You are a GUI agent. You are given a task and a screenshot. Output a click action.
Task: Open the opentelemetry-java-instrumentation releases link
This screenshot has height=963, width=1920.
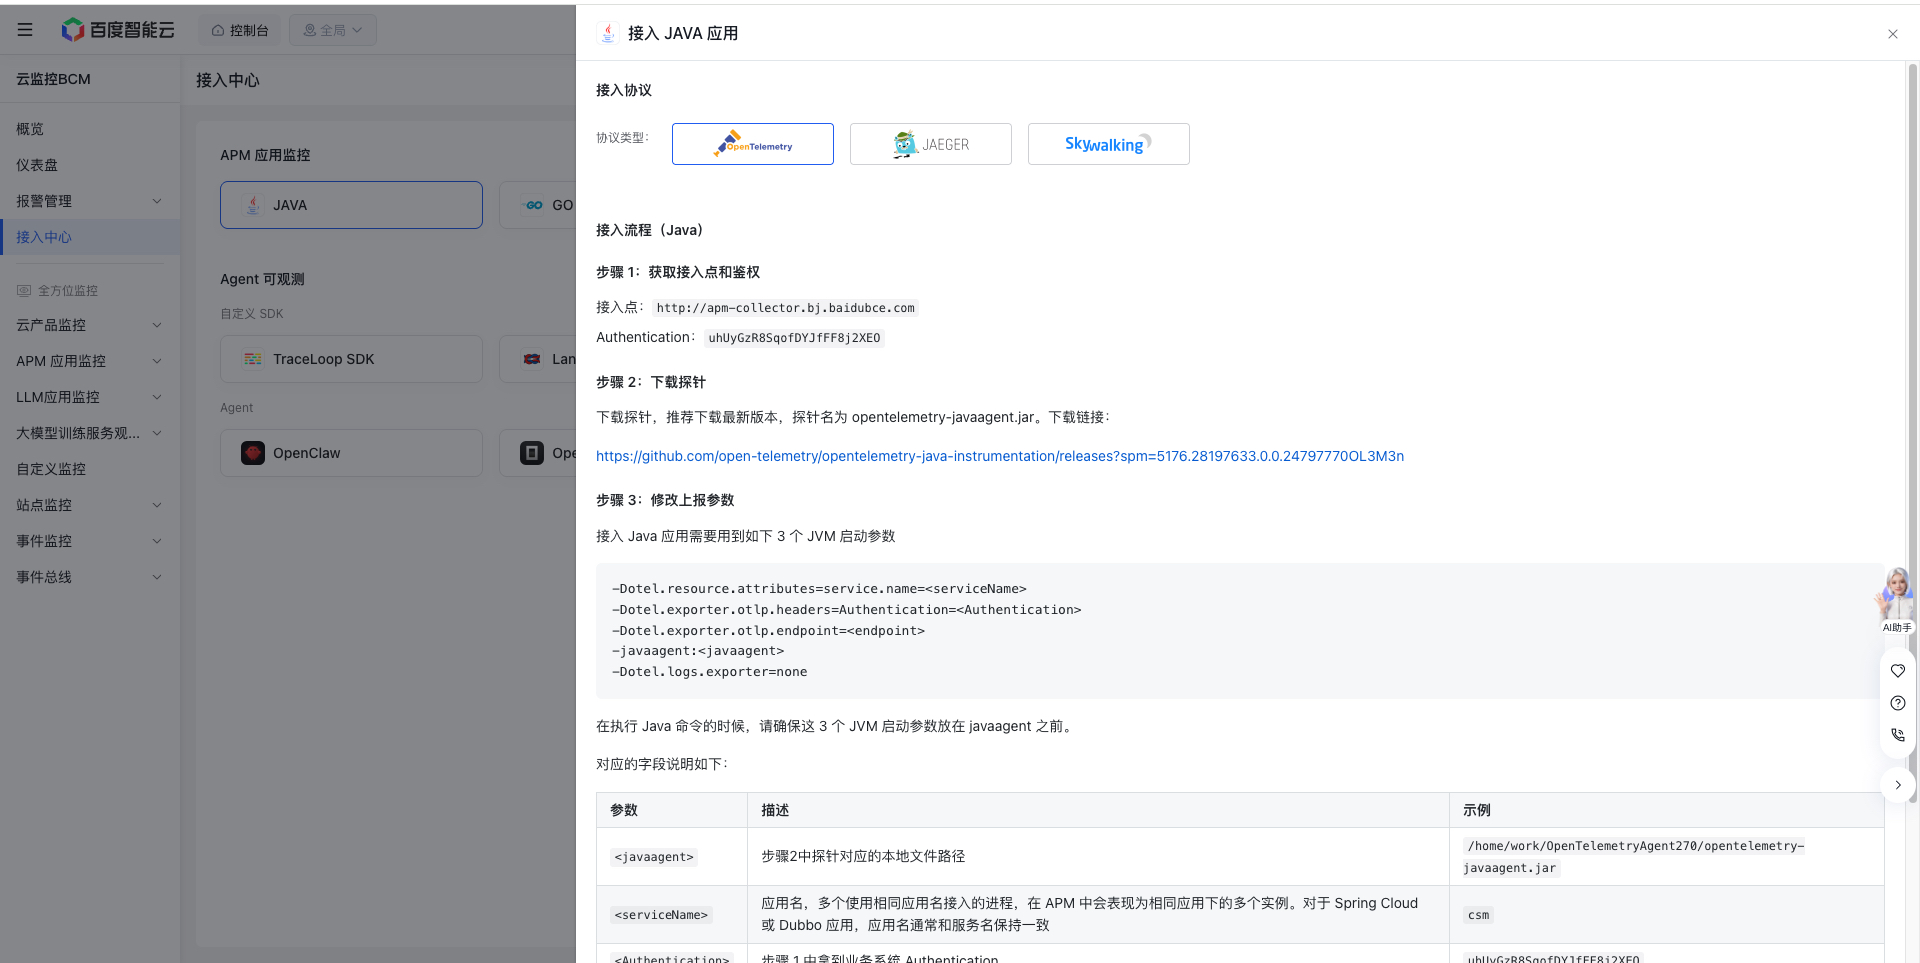click(x=1000, y=456)
